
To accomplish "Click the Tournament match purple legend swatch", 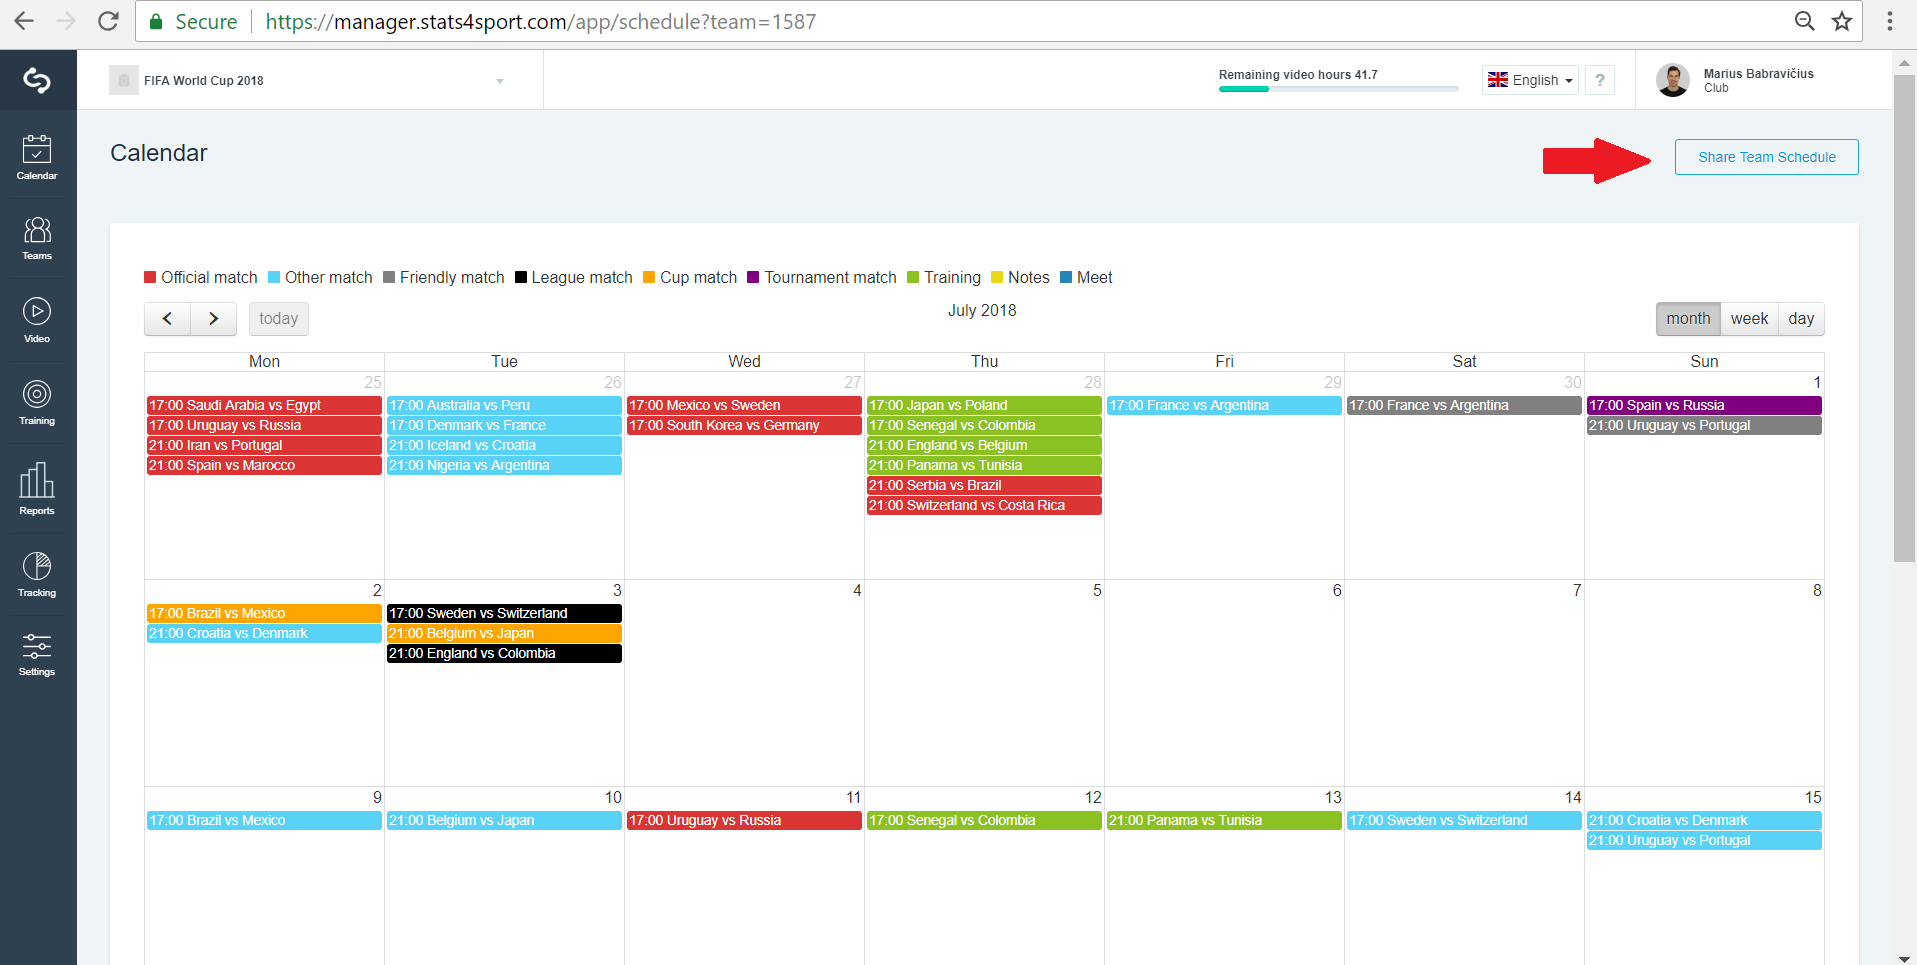I will pyautogui.click(x=753, y=277).
